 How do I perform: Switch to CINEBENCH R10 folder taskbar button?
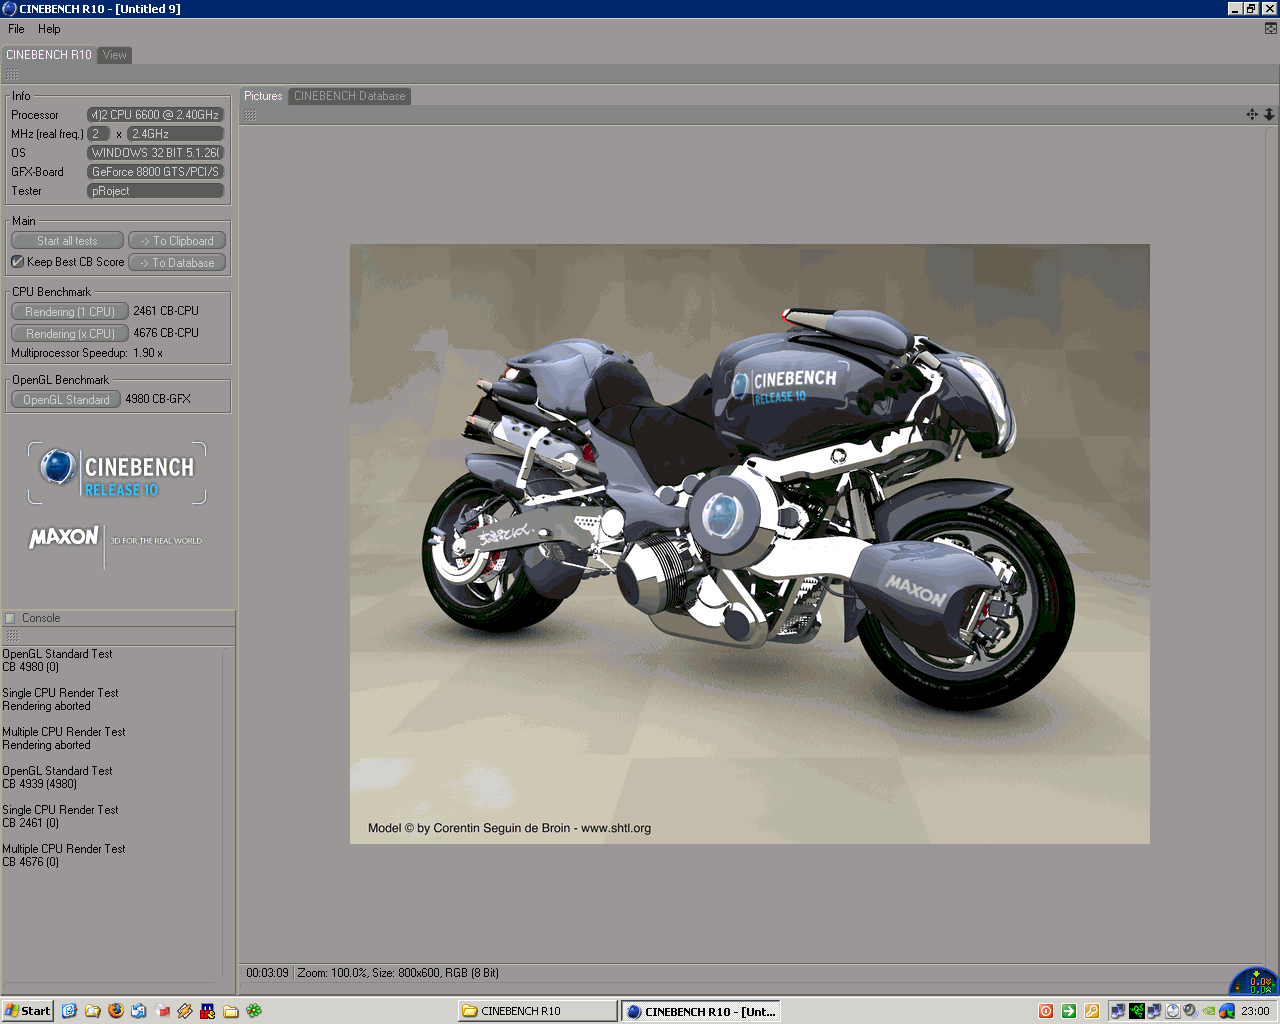[x=538, y=1011]
